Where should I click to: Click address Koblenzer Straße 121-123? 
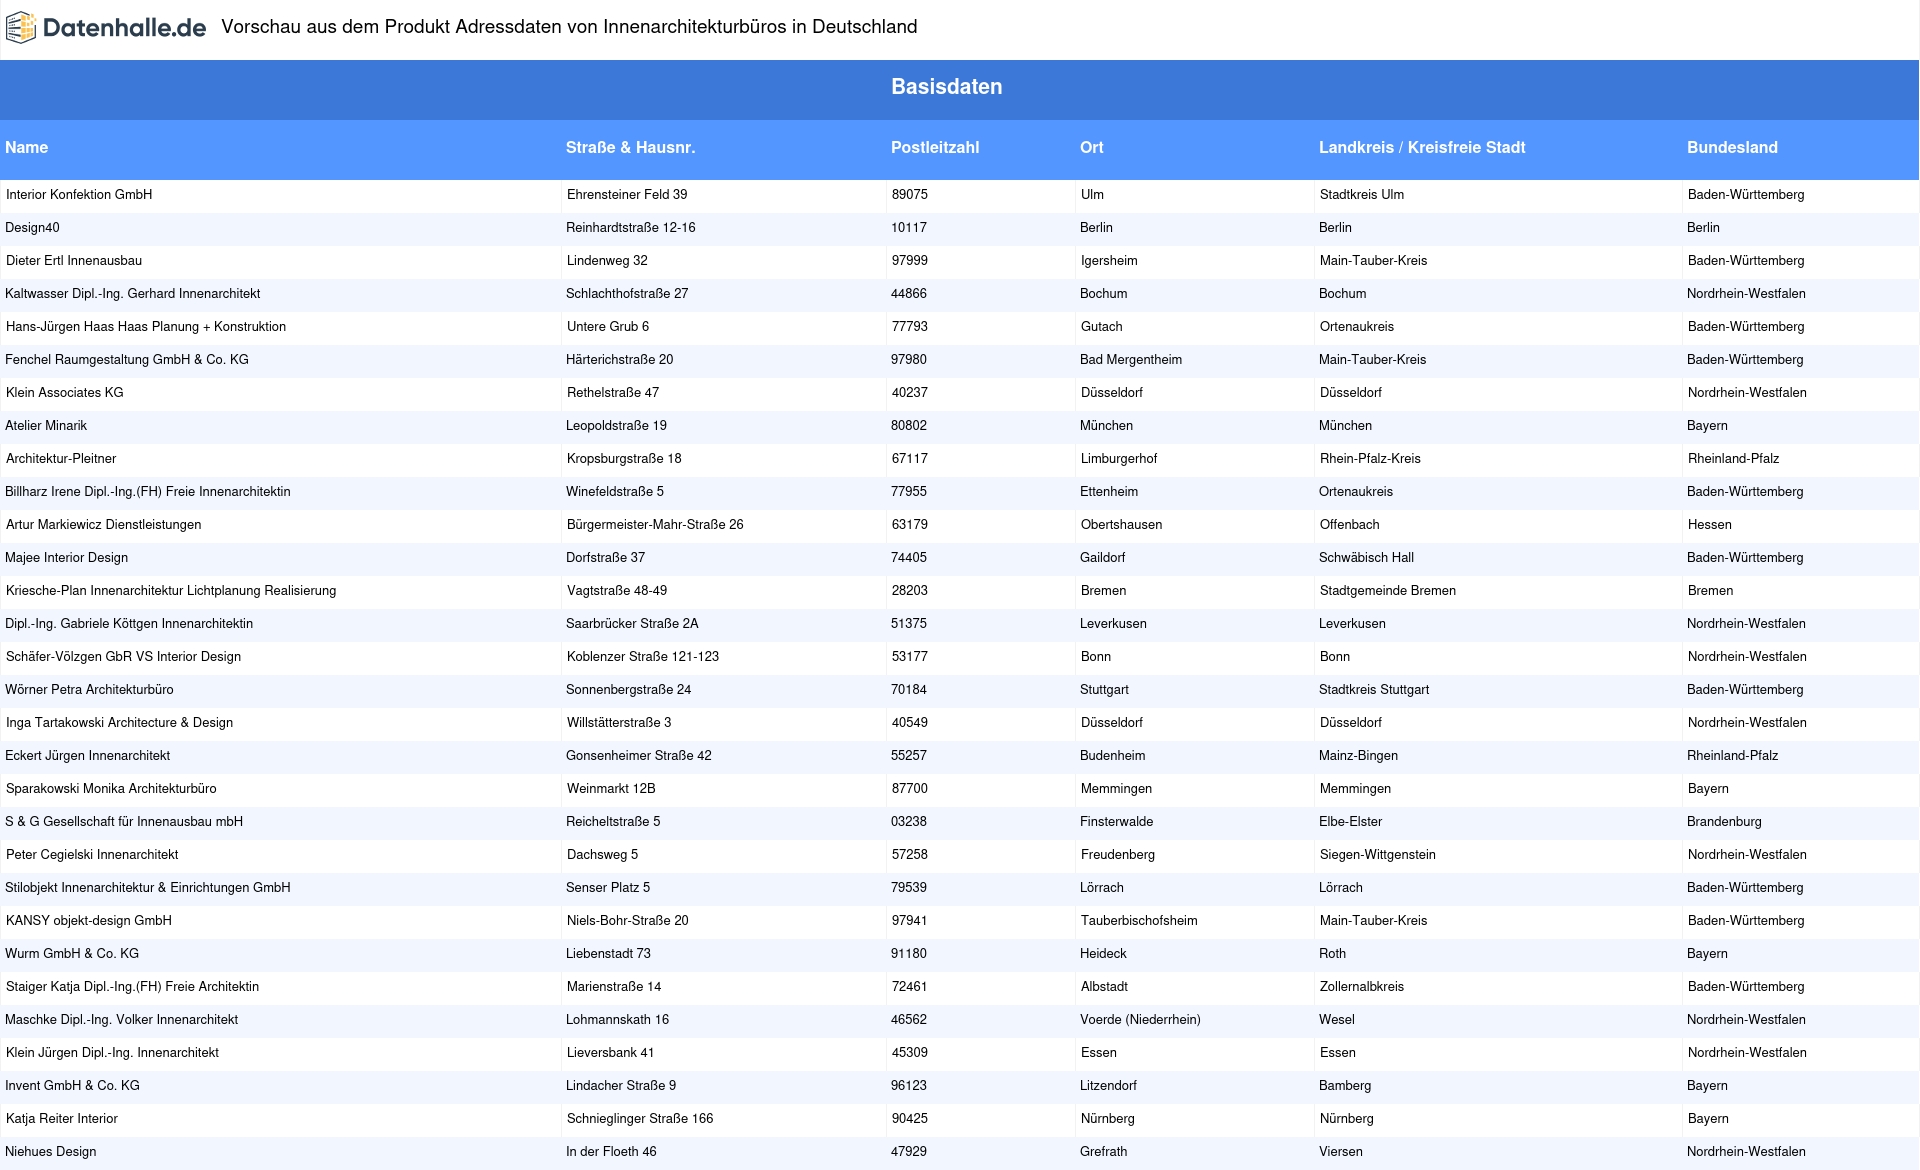click(x=643, y=657)
